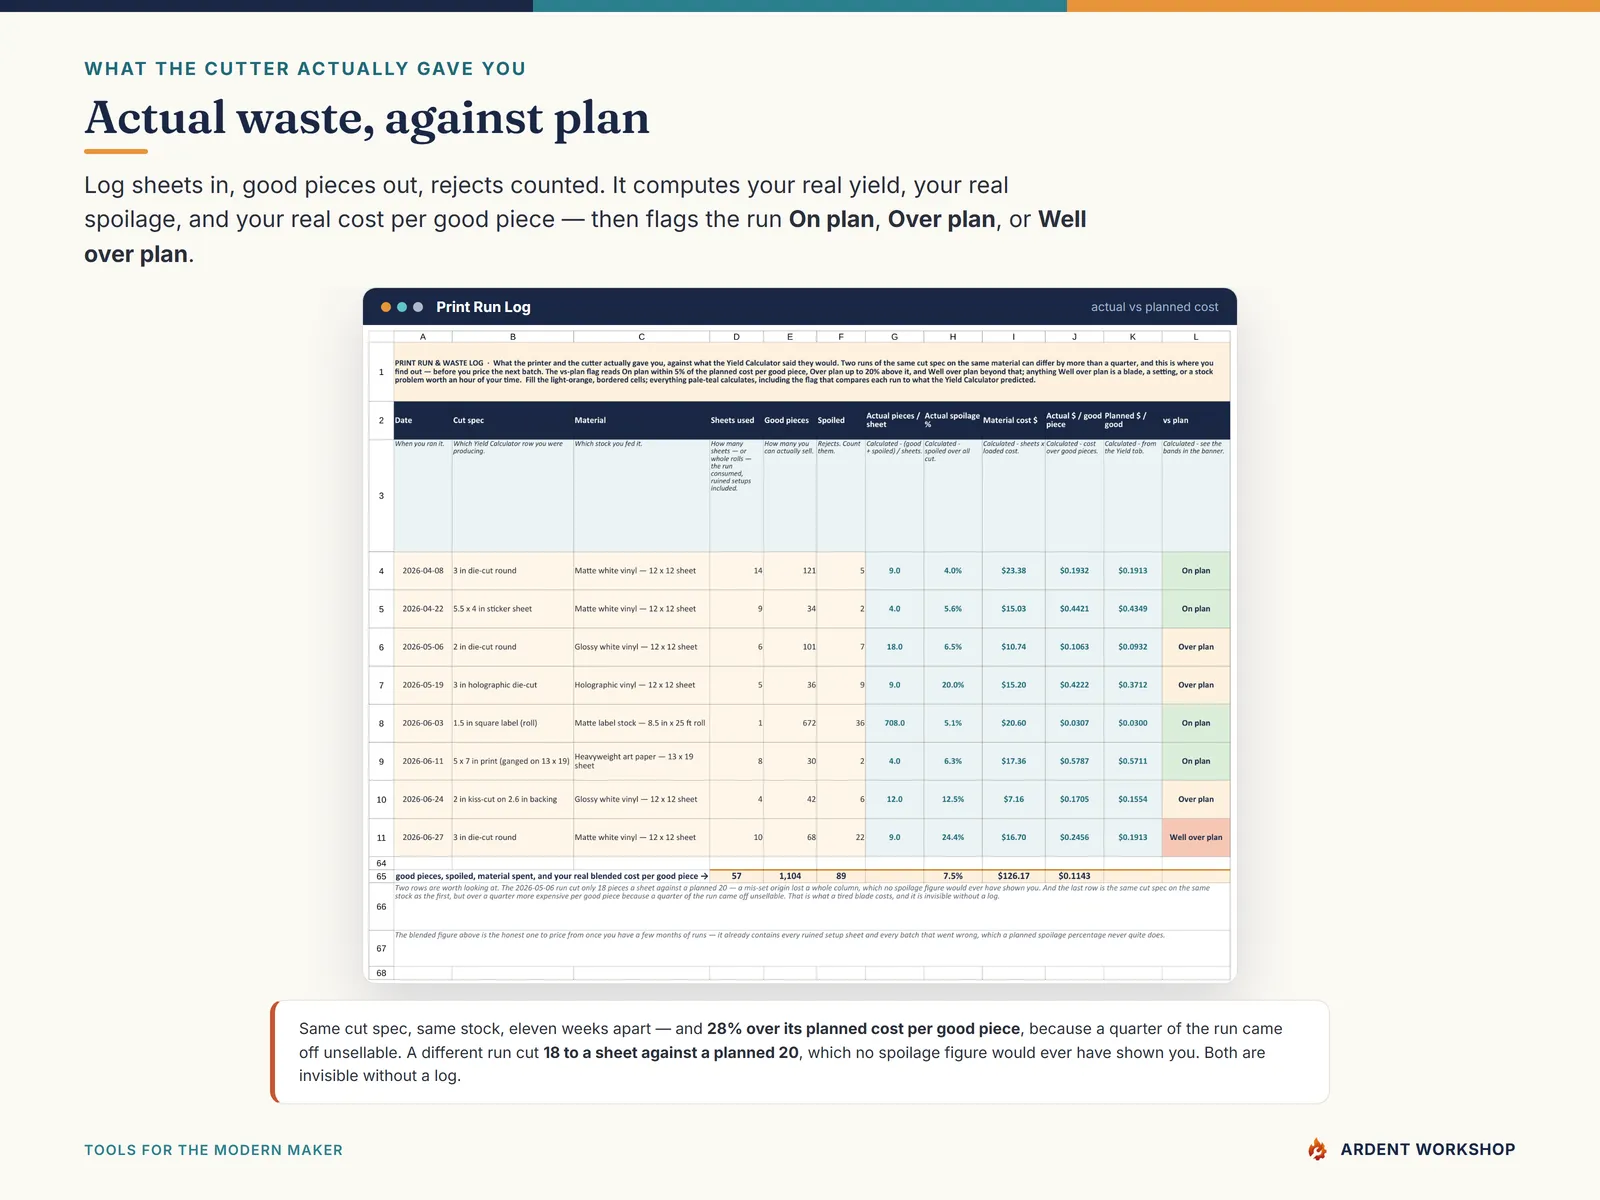Click the 'ARDENT WORKSHOP' brand name
The height and width of the screenshot is (1200, 1600).
(1428, 1150)
